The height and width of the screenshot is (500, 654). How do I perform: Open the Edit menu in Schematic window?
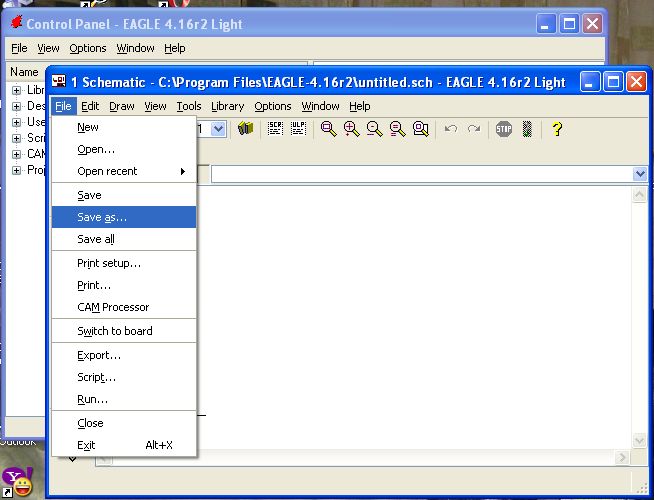90,106
